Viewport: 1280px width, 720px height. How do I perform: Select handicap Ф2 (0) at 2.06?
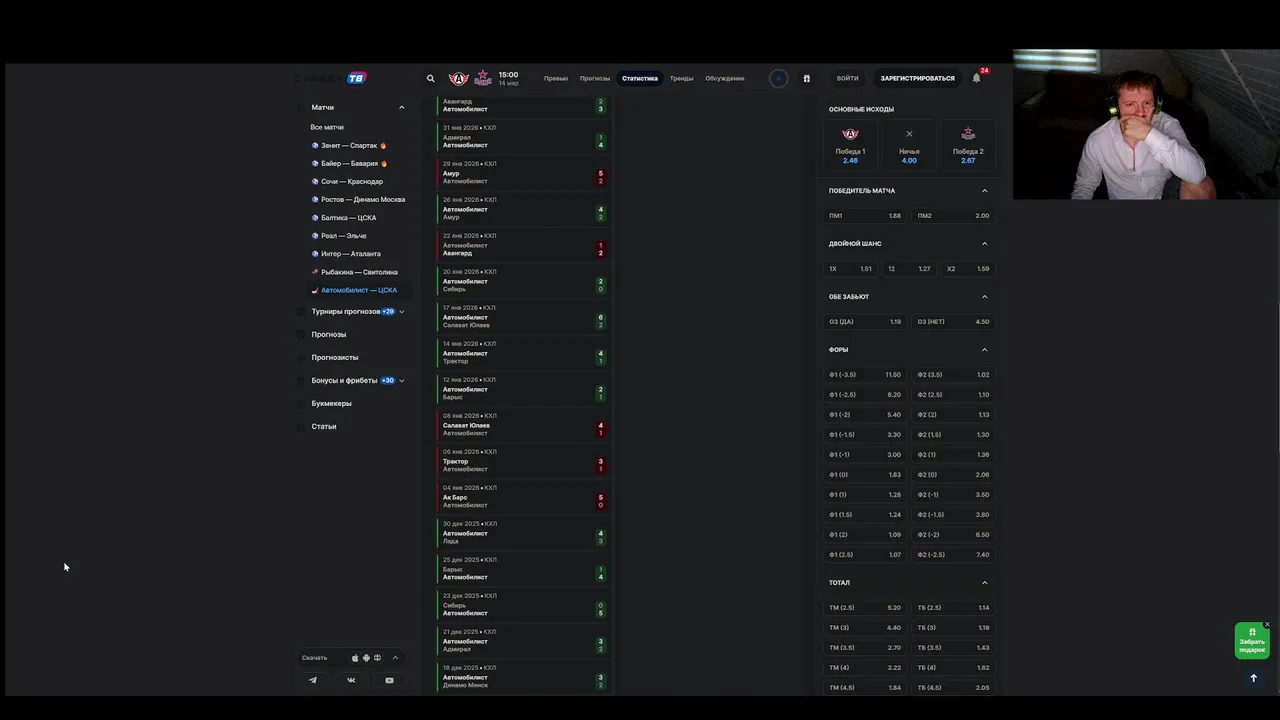[x=954, y=474]
